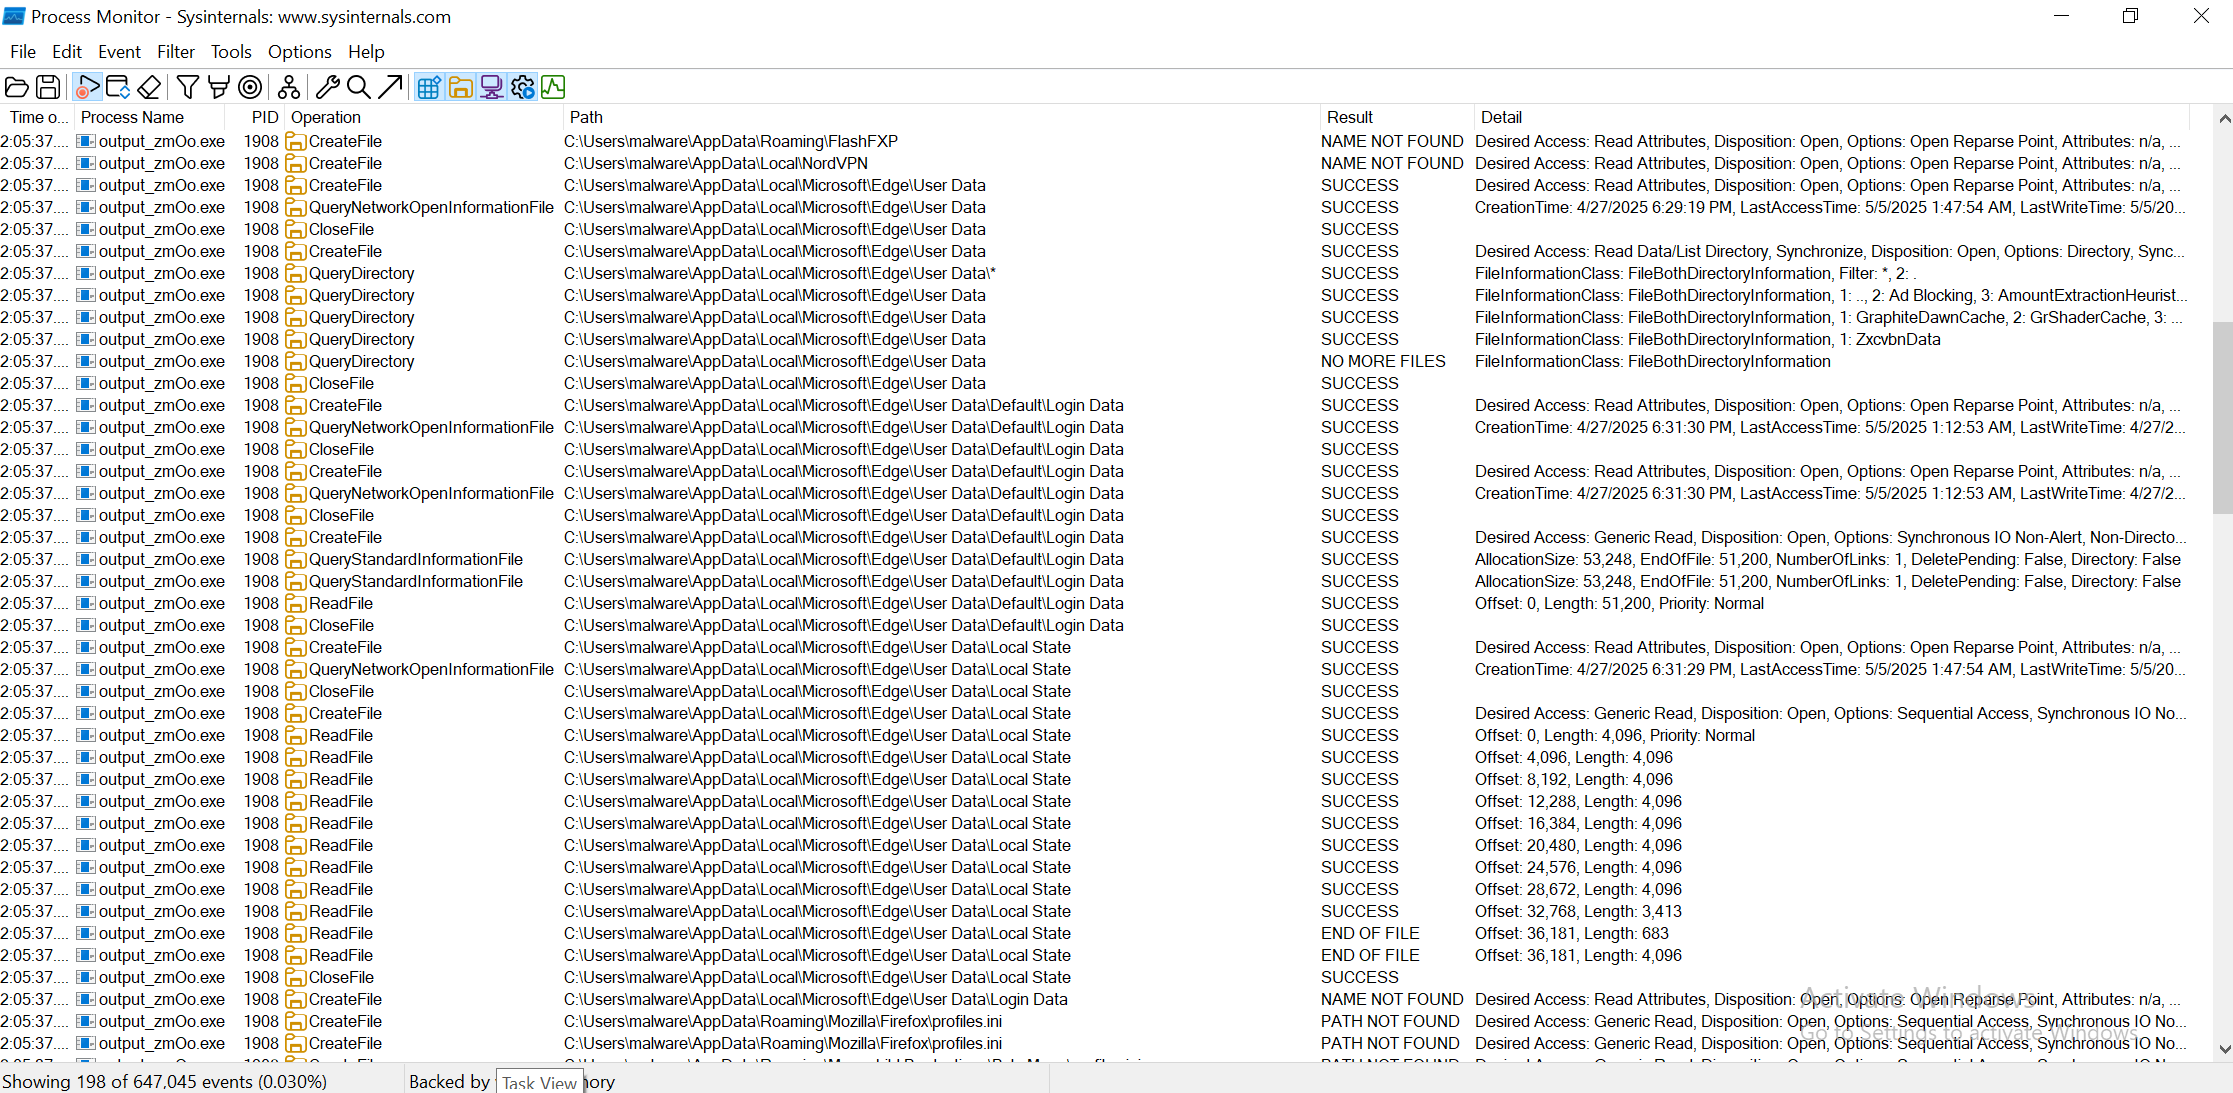2233x1093 pixels.
Task: Click the Time of Day column header
Action: click(37, 117)
